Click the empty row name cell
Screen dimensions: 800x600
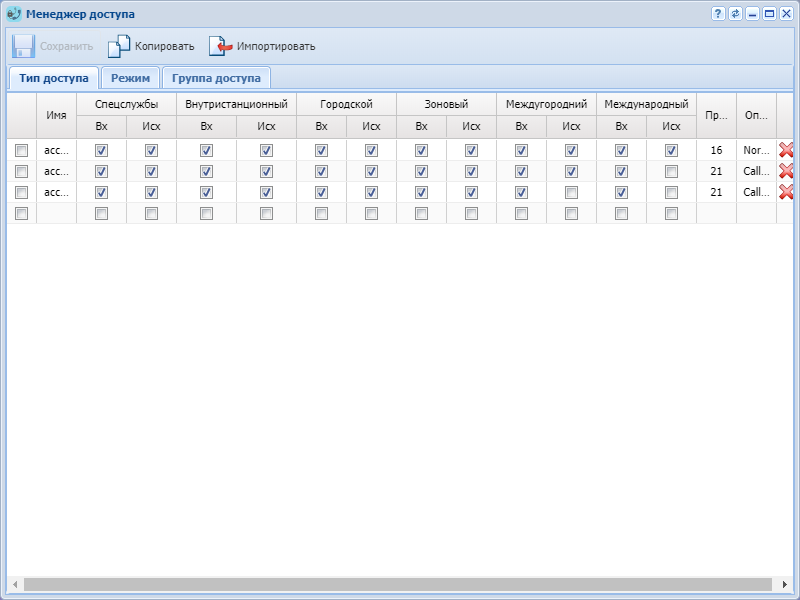point(56,213)
